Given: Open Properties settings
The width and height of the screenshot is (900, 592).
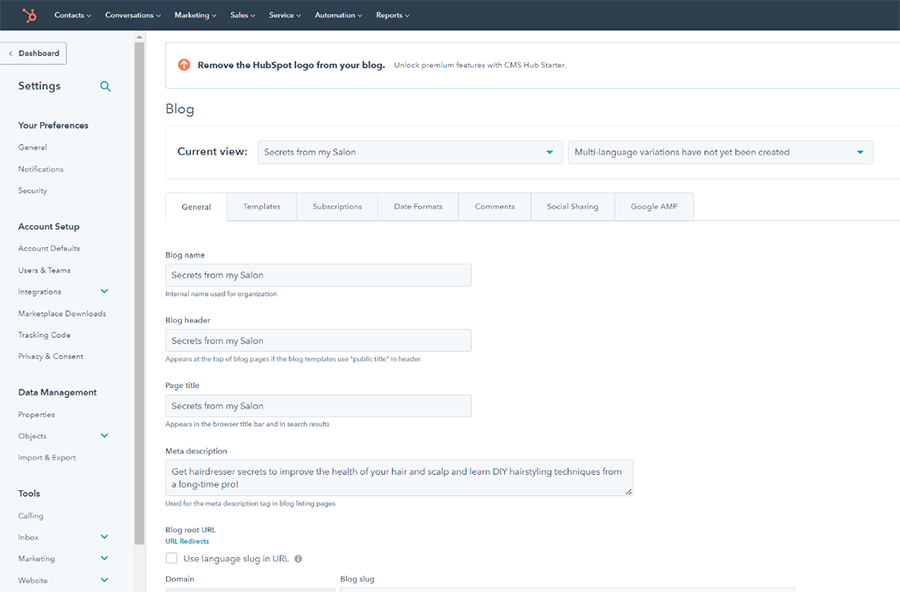Looking at the screenshot, I should (36, 415).
